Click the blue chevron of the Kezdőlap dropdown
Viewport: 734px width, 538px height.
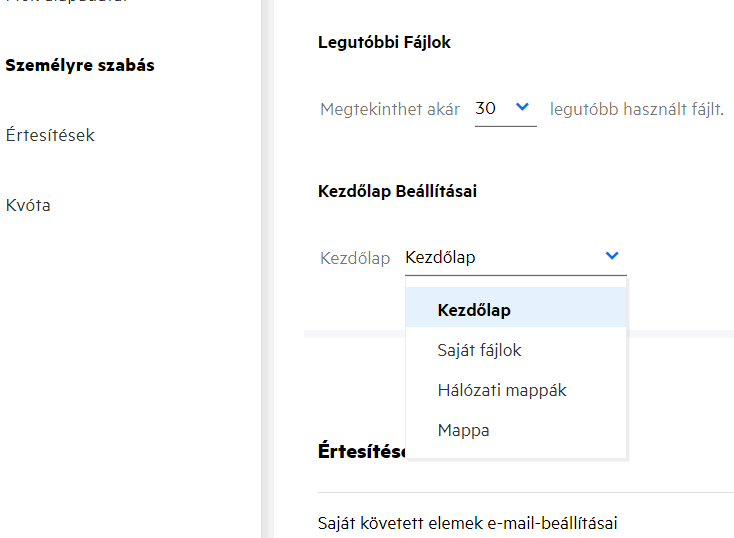point(612,257)
